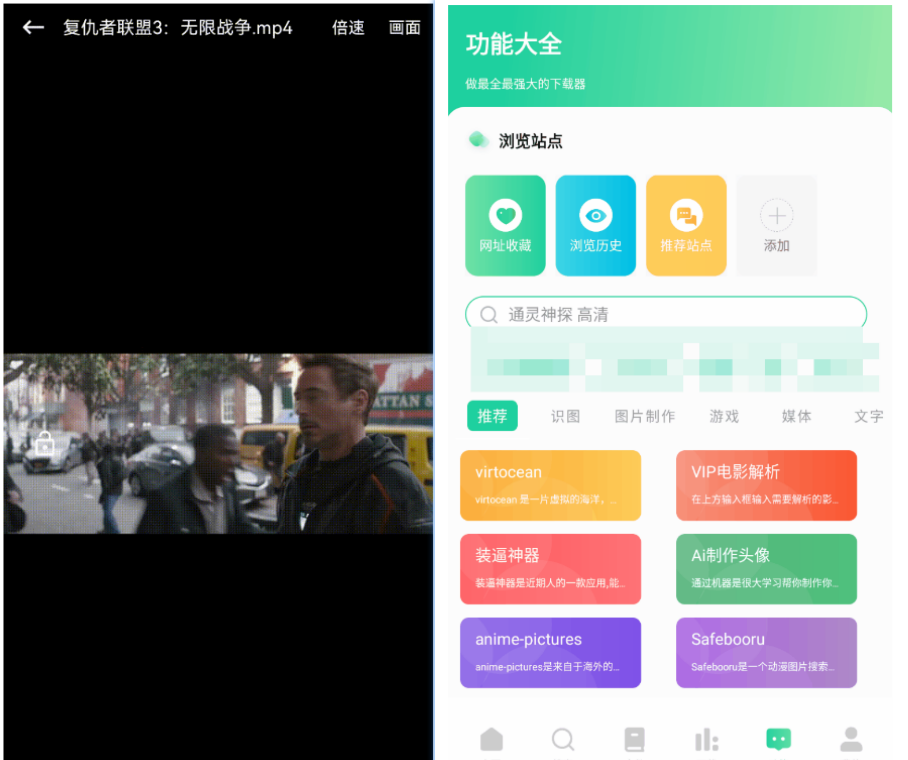Open the virtocean card
This screenshot has width=908, height=760.
click(550, 485)
